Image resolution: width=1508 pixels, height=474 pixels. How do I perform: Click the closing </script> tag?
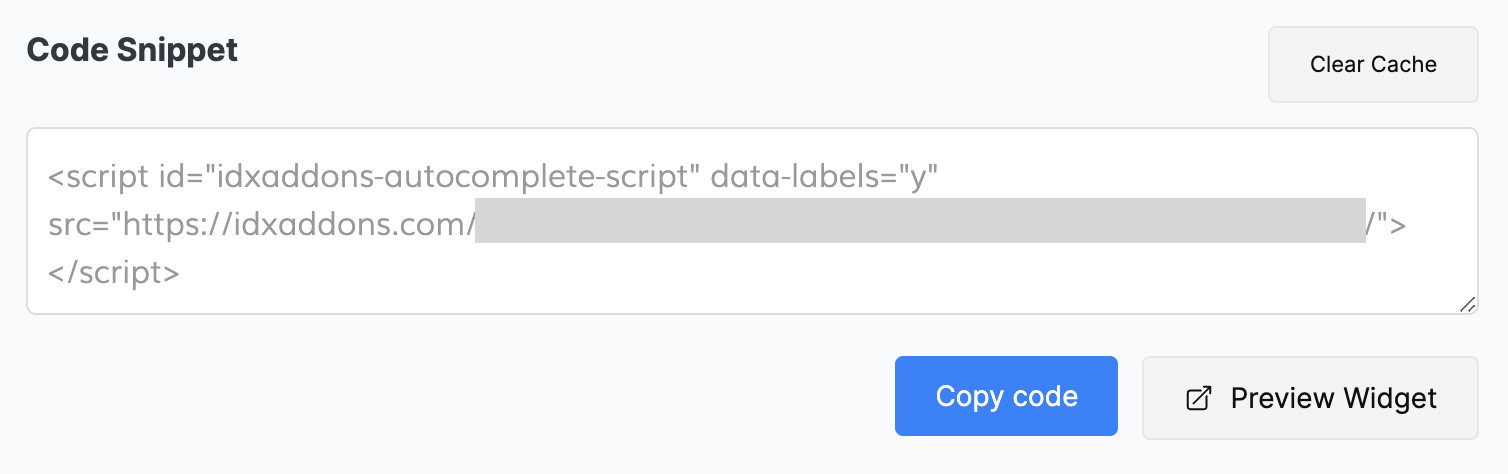(114, 272)
